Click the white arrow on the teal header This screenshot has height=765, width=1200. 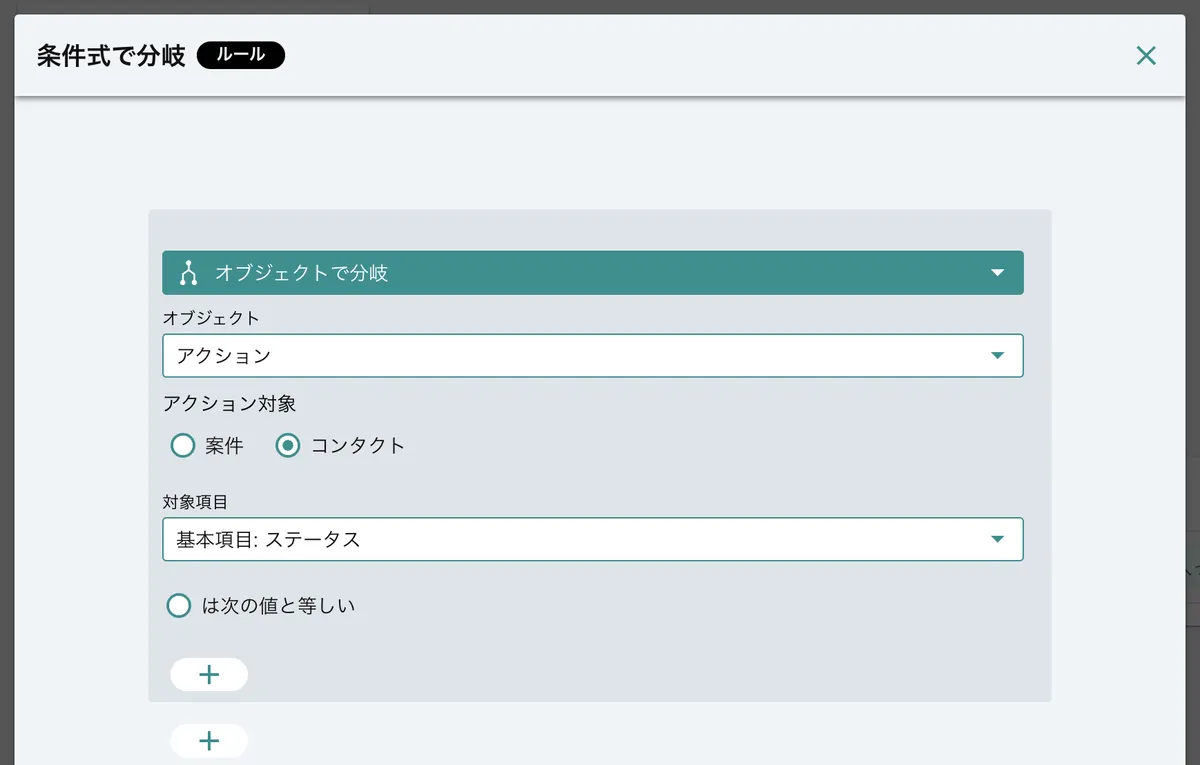(x=996, y=273)
